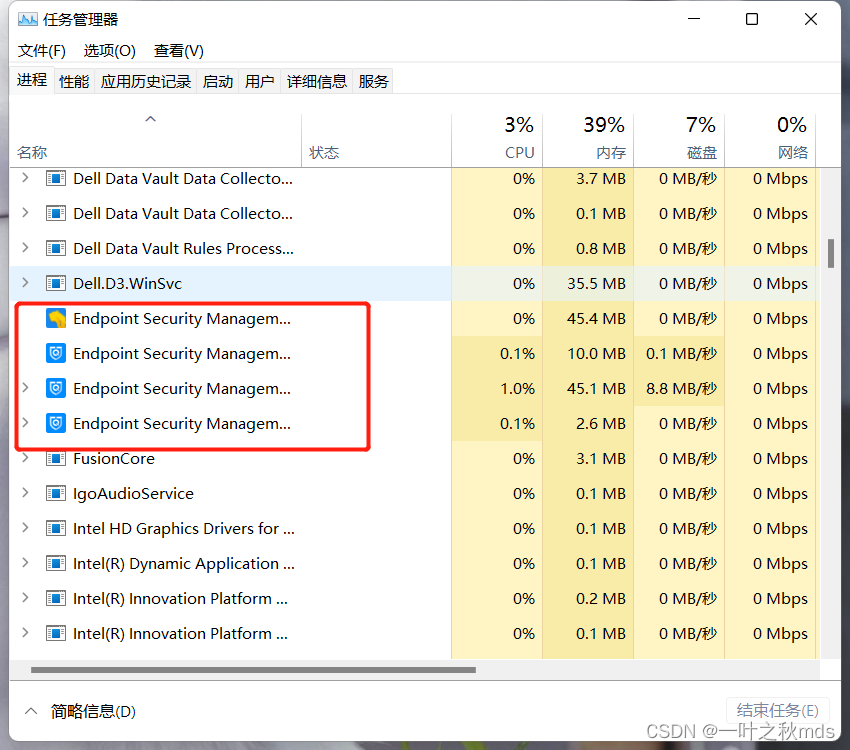
Task: Click icon of Intel Innovation Platform 0.2 MB row
Action: coord(56,598)
